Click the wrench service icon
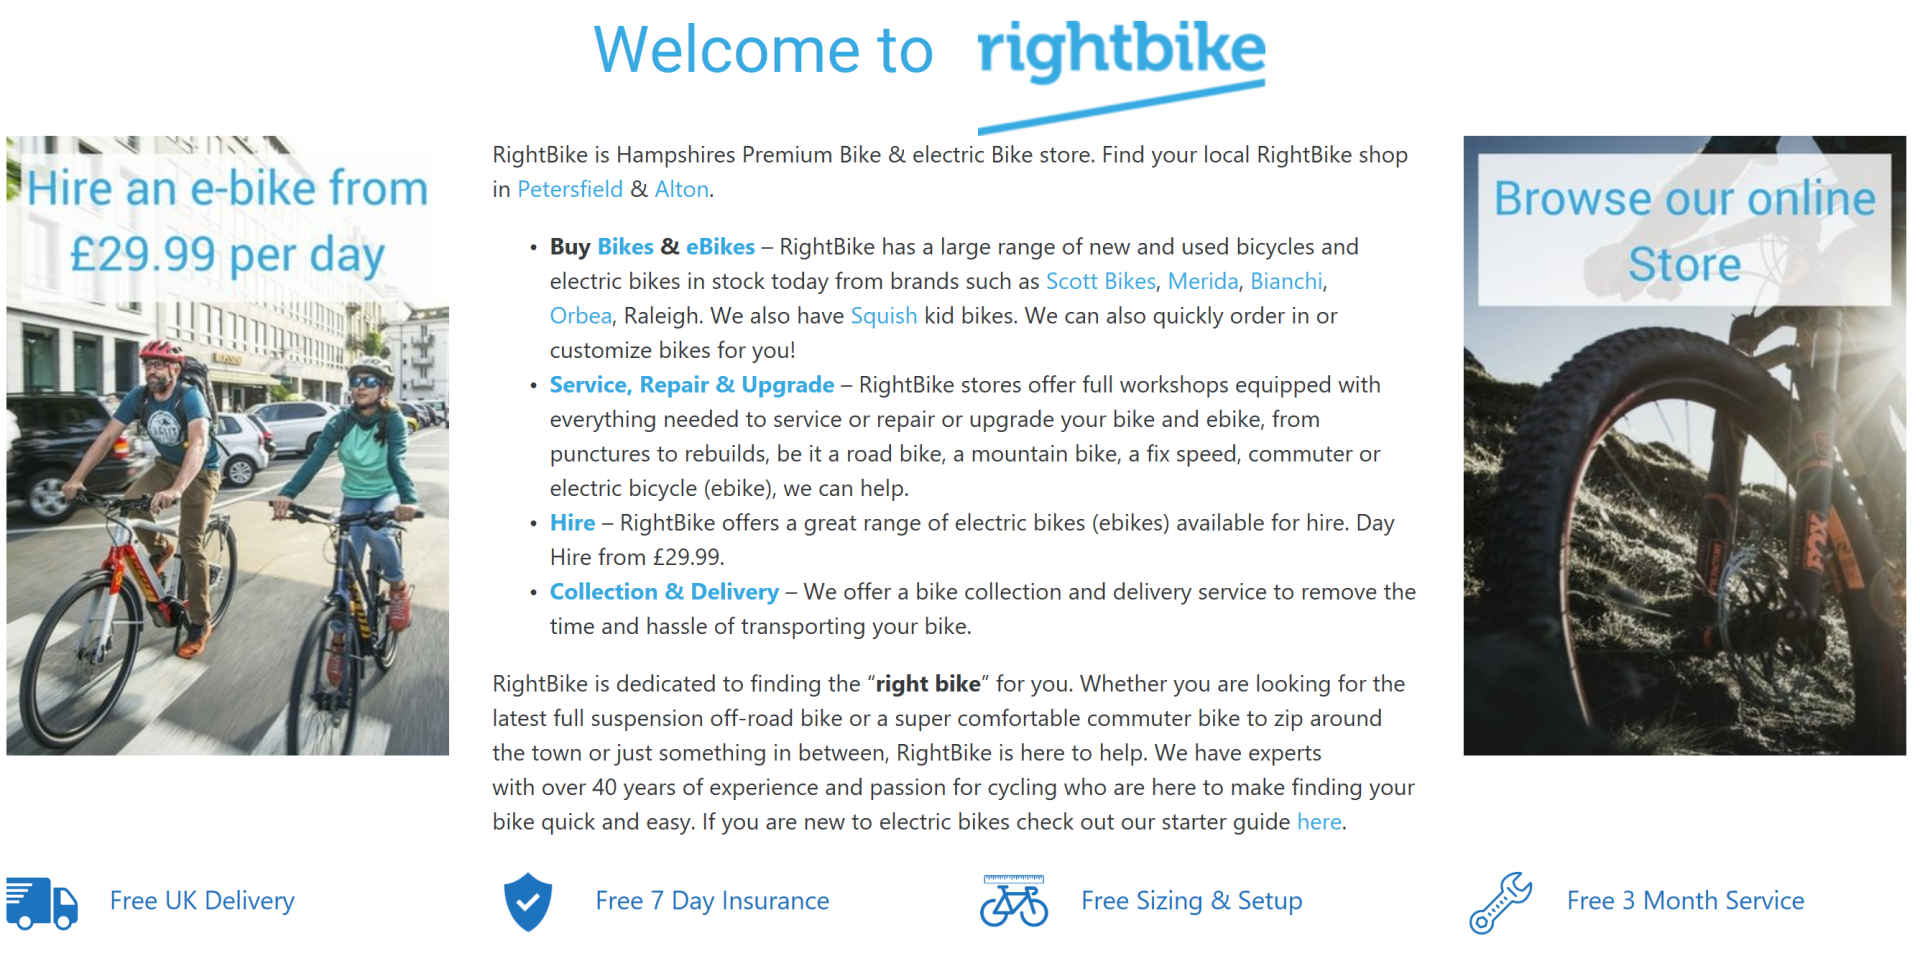This screenshot has height=969, width=1920. [x=1500, y=902]
